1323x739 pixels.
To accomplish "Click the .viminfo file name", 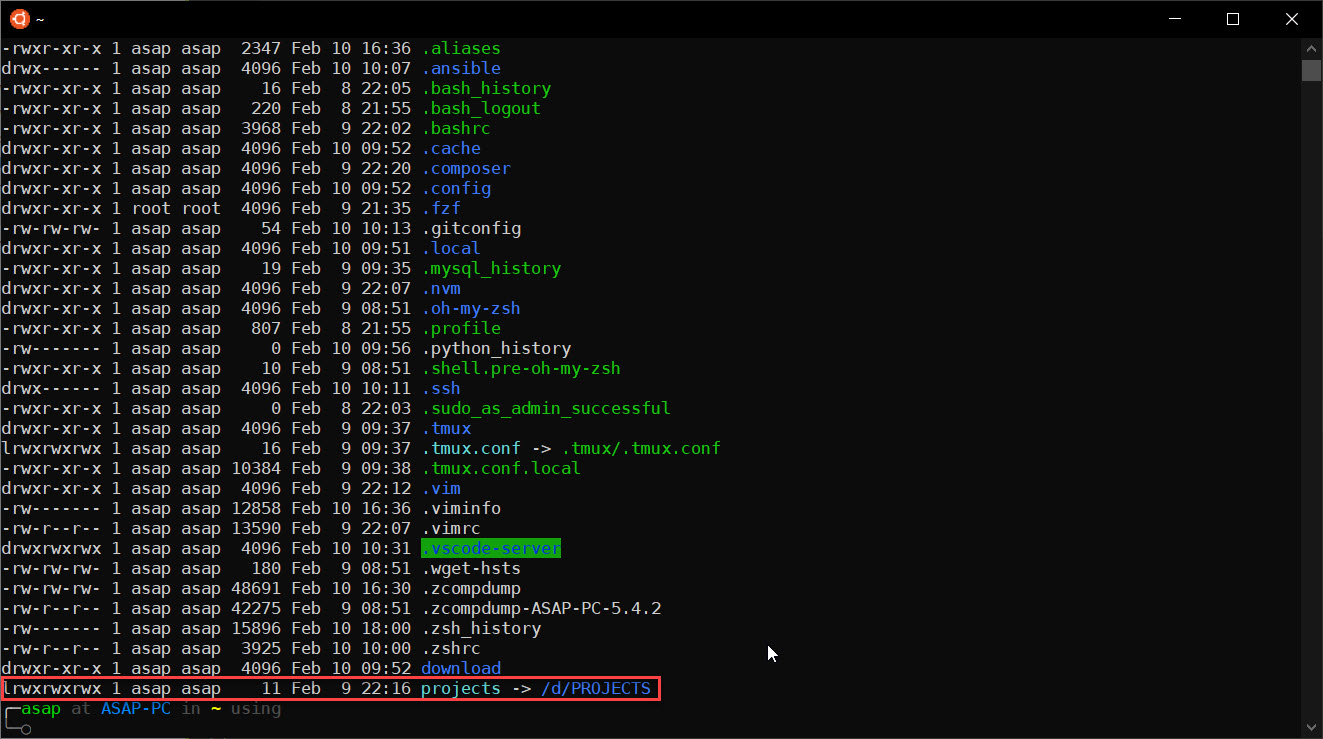I will click(x=461, y=508).
